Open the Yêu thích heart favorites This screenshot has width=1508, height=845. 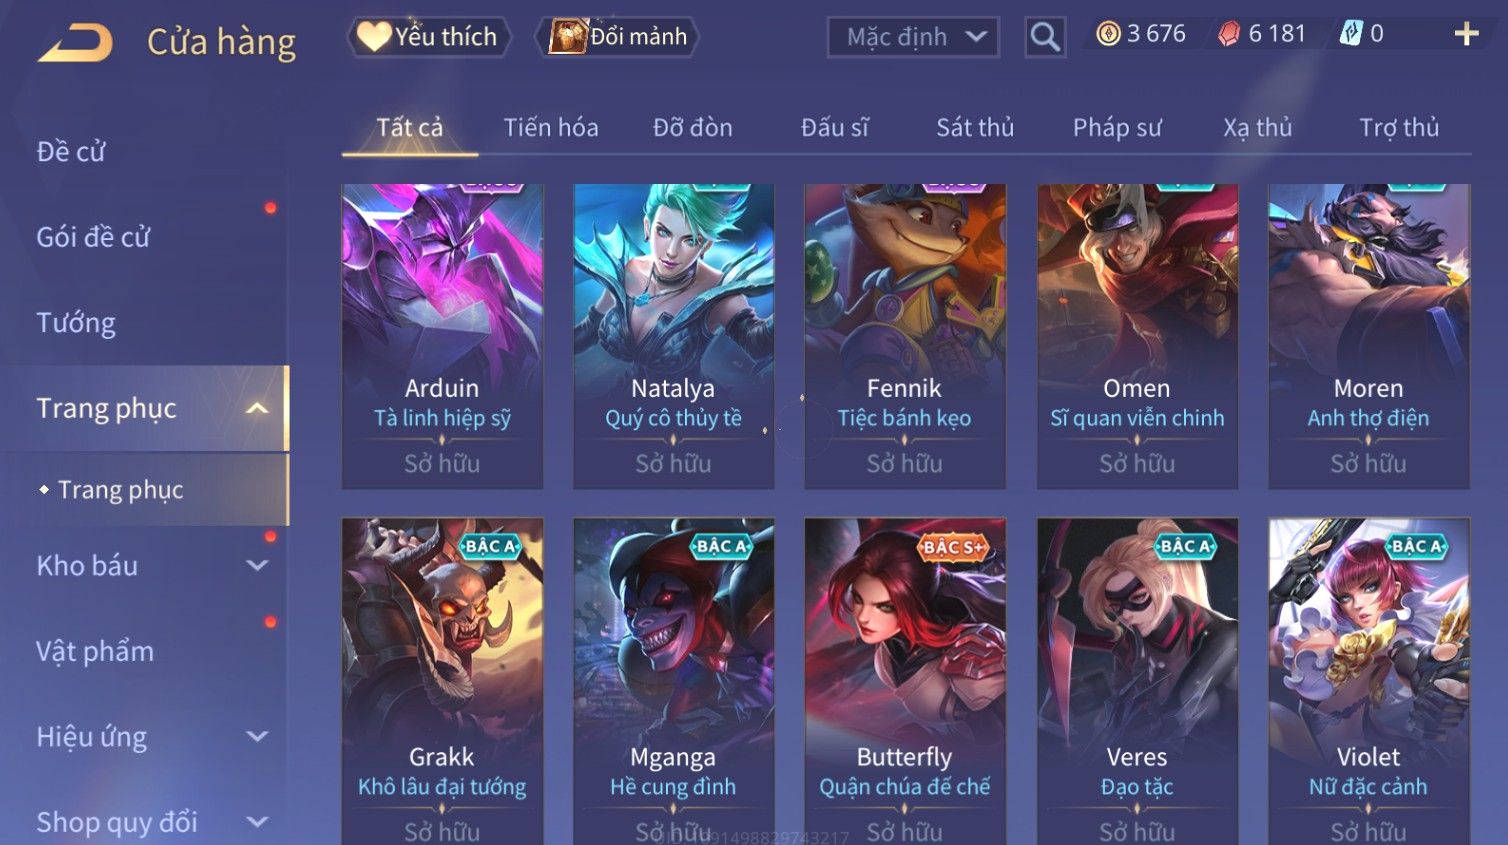click(429, 37)
